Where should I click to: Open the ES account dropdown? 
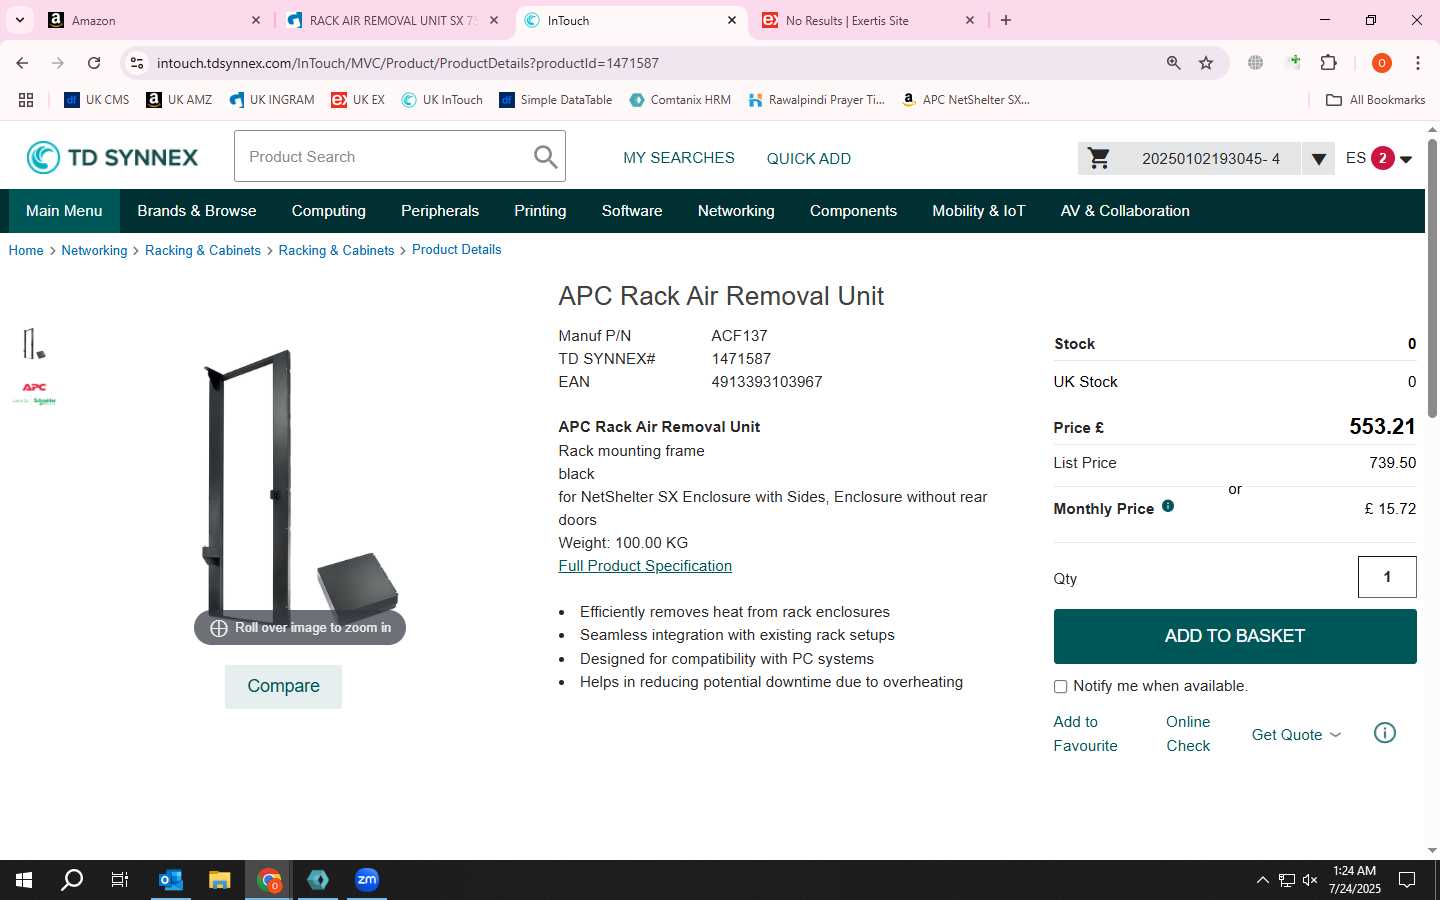[x=1379, y=158]
